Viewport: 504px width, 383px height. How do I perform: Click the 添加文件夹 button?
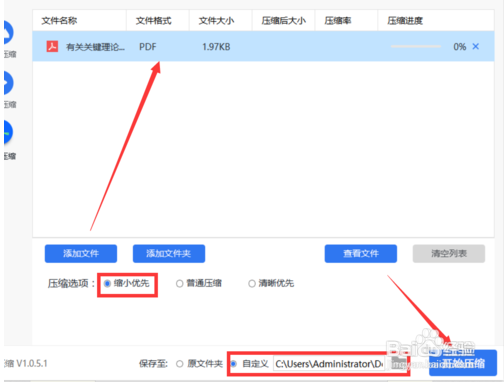(x=169, y=254)
